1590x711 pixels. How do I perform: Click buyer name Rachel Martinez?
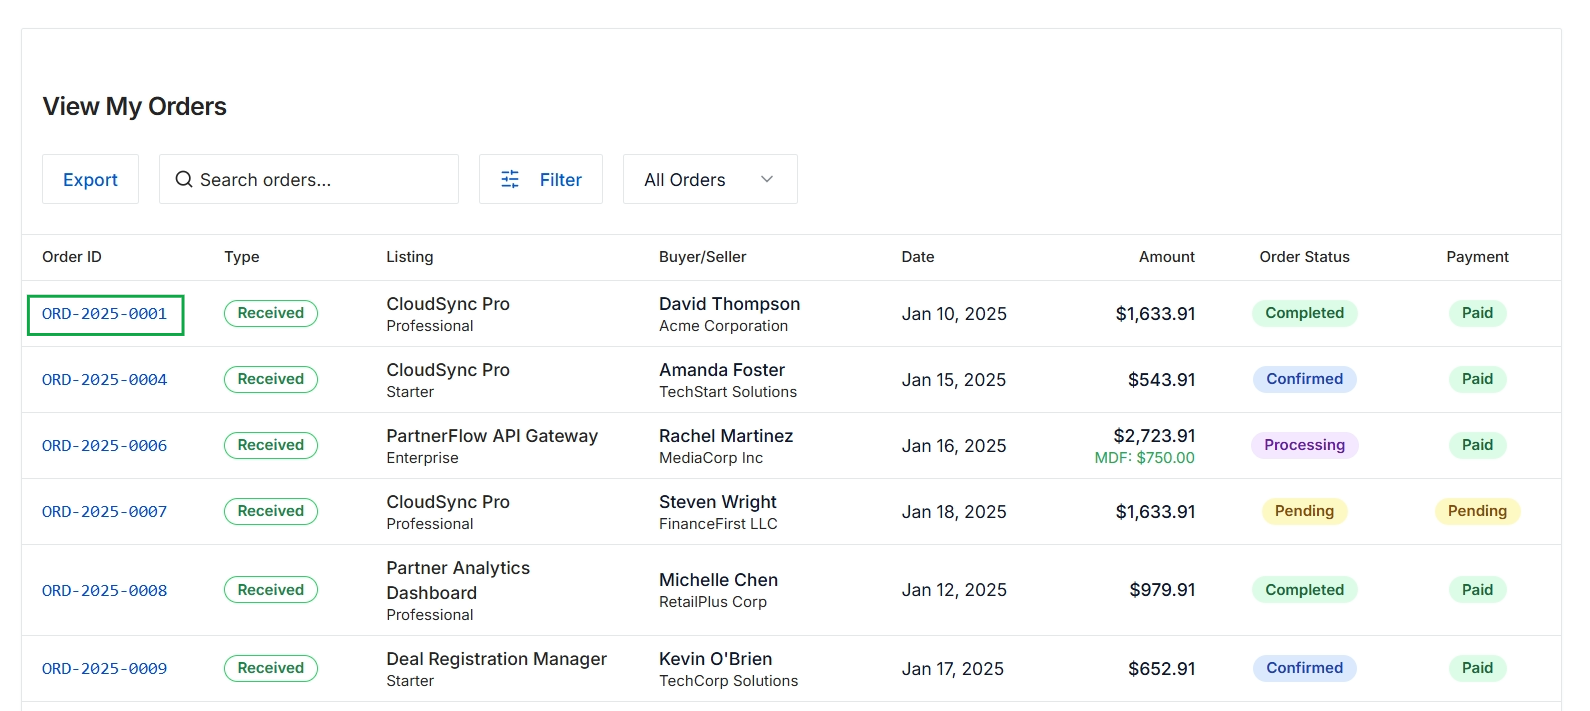point(726,436)
